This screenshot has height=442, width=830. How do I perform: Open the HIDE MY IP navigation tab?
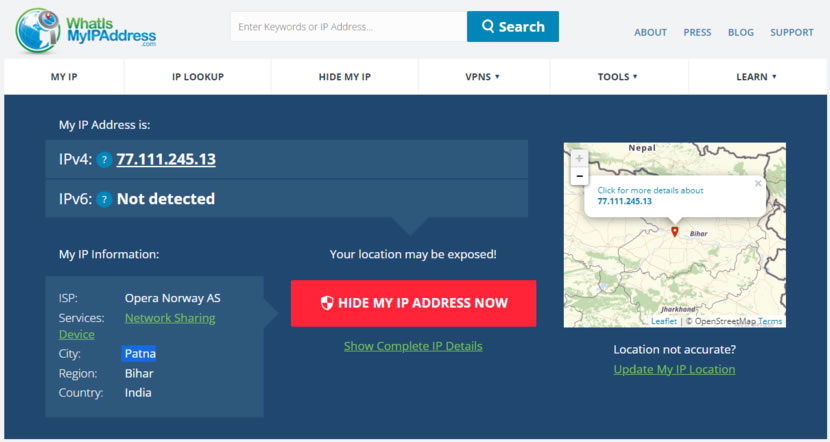pos(345,77)
